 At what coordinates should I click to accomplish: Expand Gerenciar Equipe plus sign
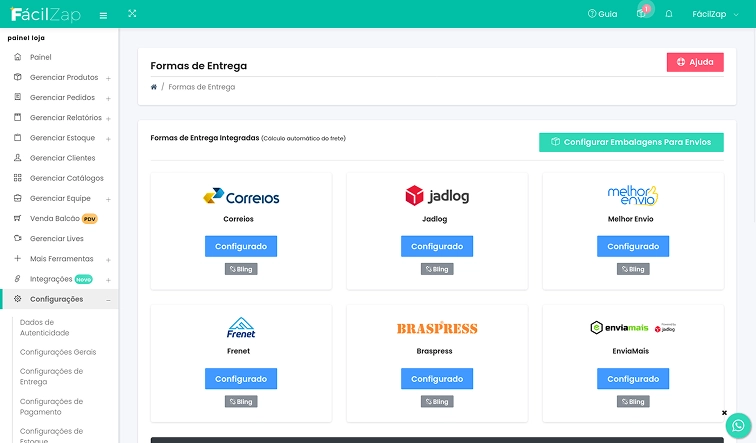click(108, 199)
